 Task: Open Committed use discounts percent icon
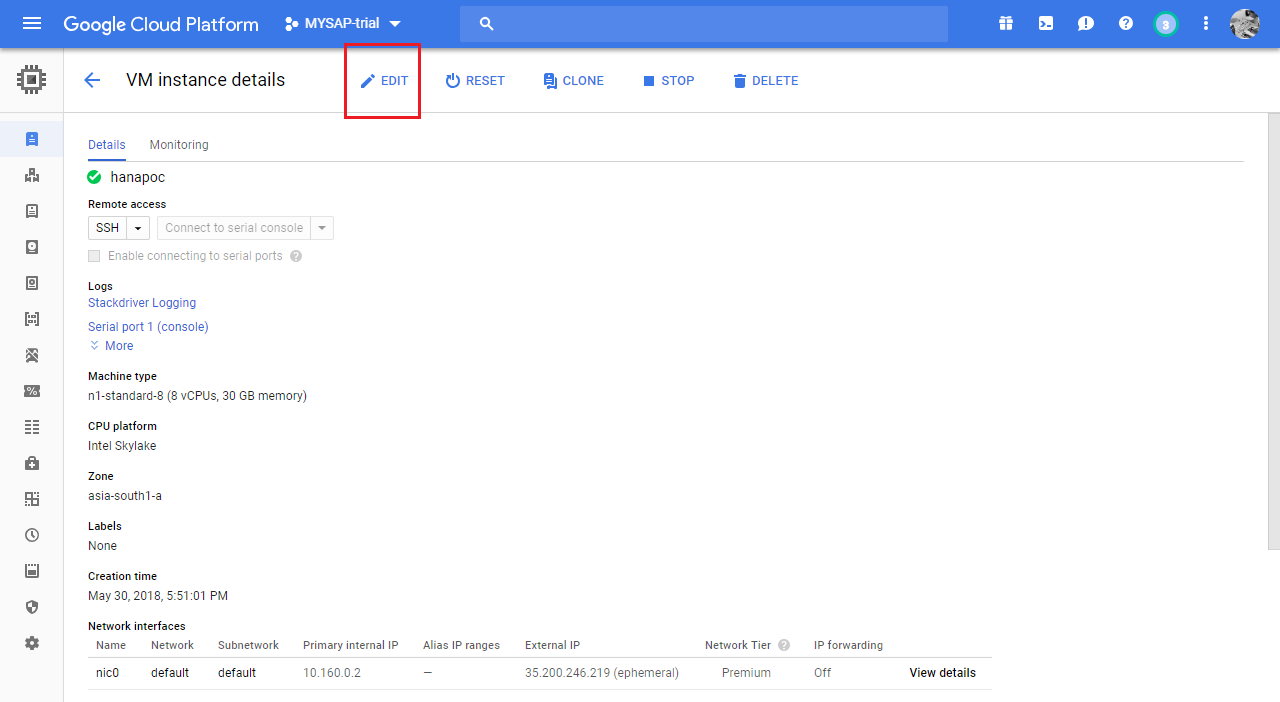tap(32, 391)
